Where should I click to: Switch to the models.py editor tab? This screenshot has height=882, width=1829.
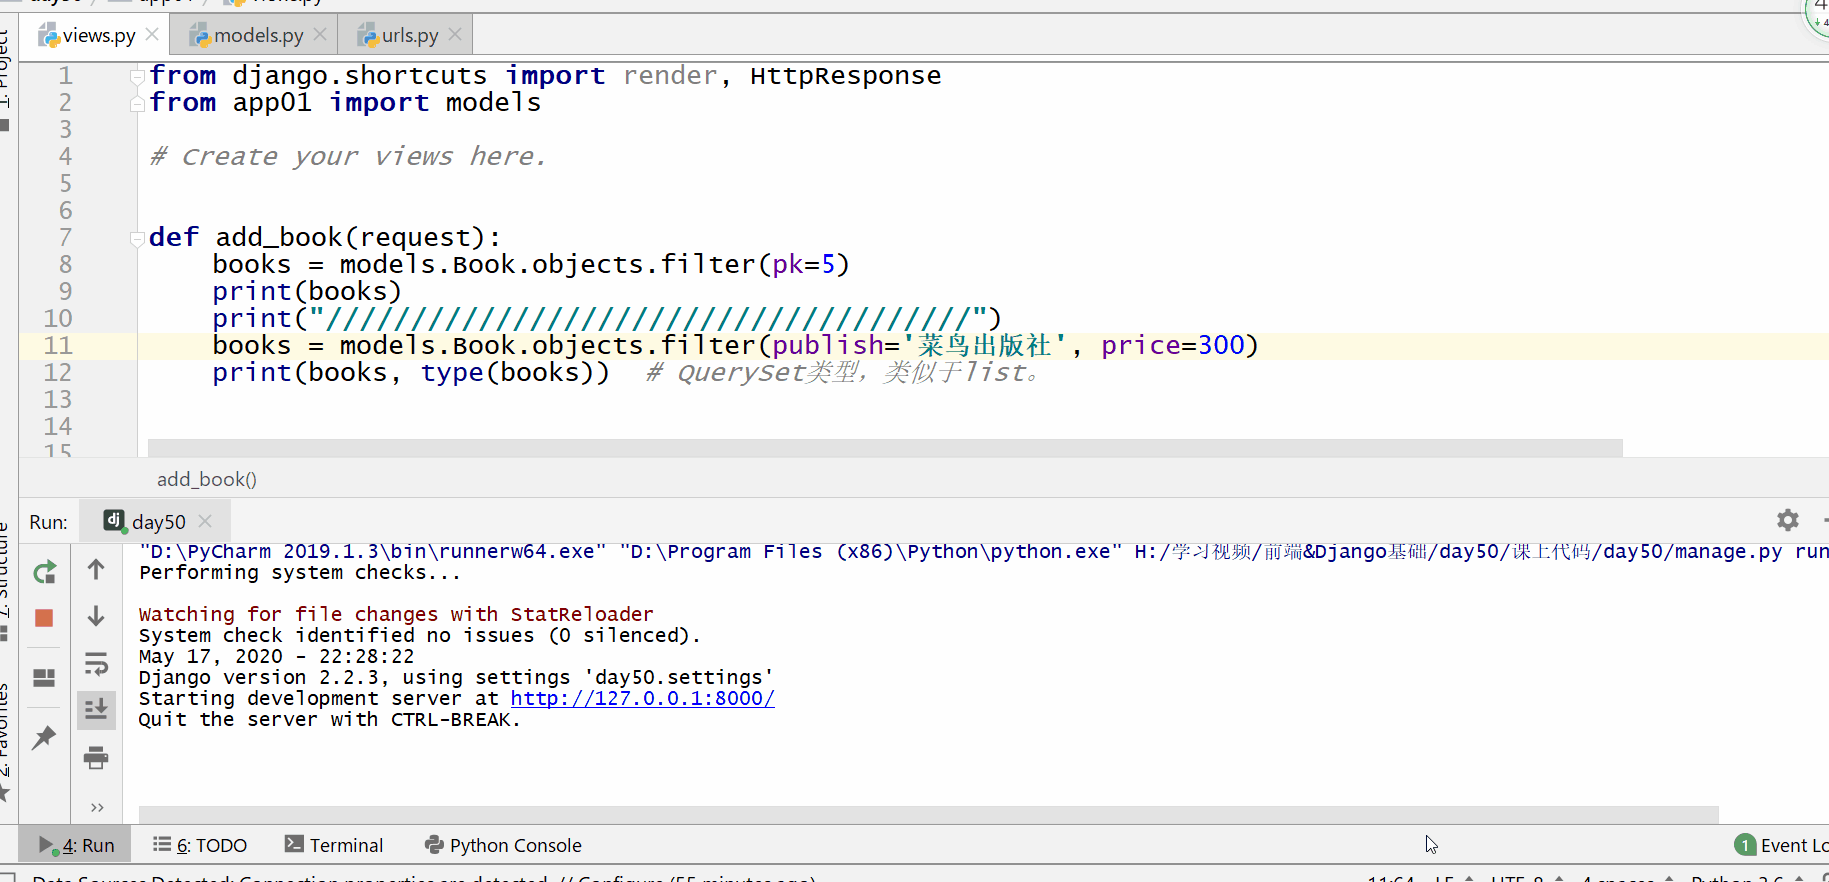pos(258,35)
